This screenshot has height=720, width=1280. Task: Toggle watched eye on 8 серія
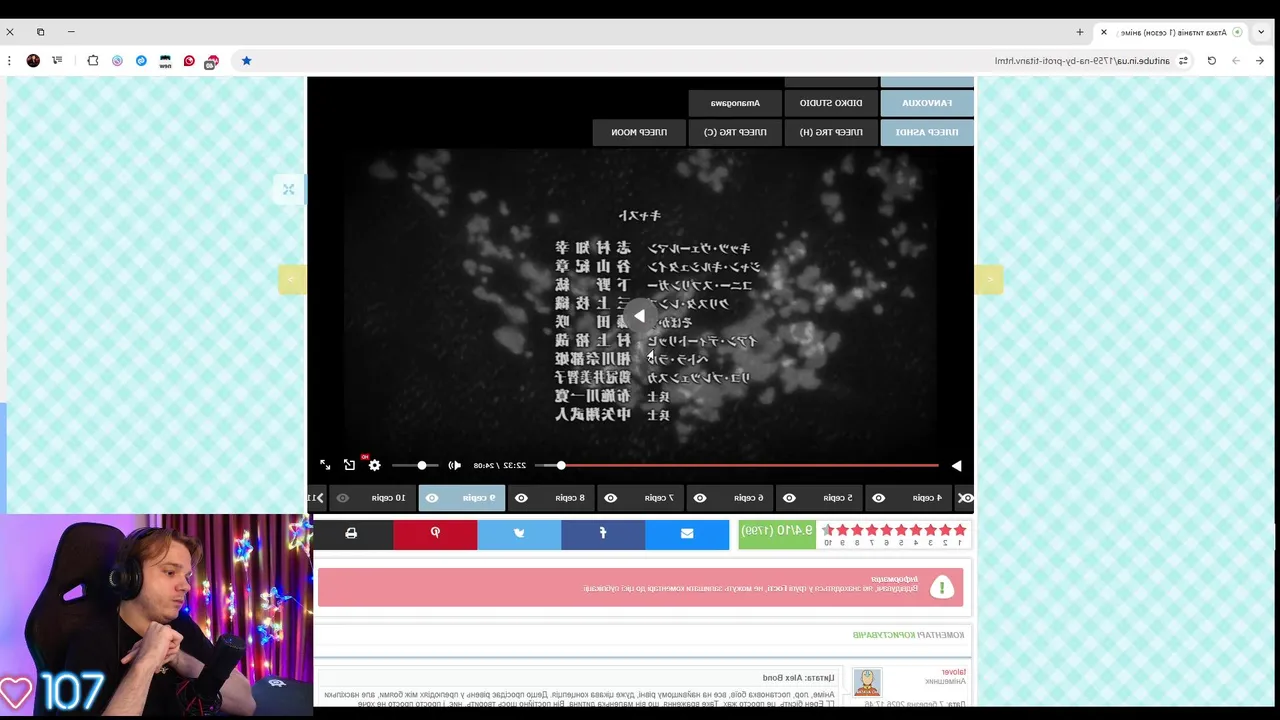521,498
